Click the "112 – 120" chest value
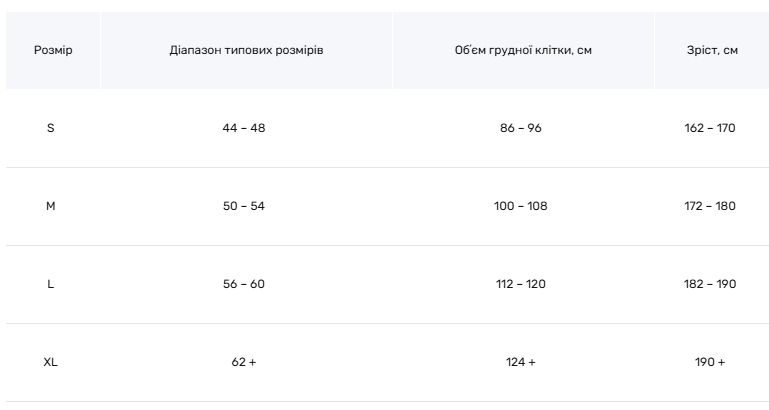 [x=521, y=284]
